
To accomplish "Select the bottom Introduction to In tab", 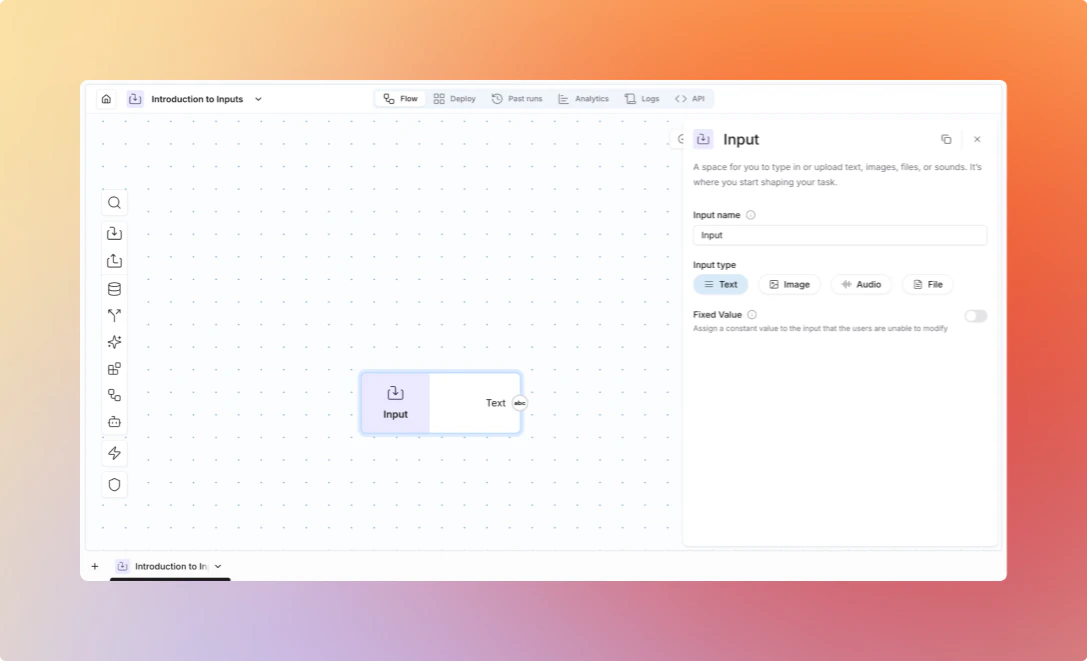I will point(170,567).
